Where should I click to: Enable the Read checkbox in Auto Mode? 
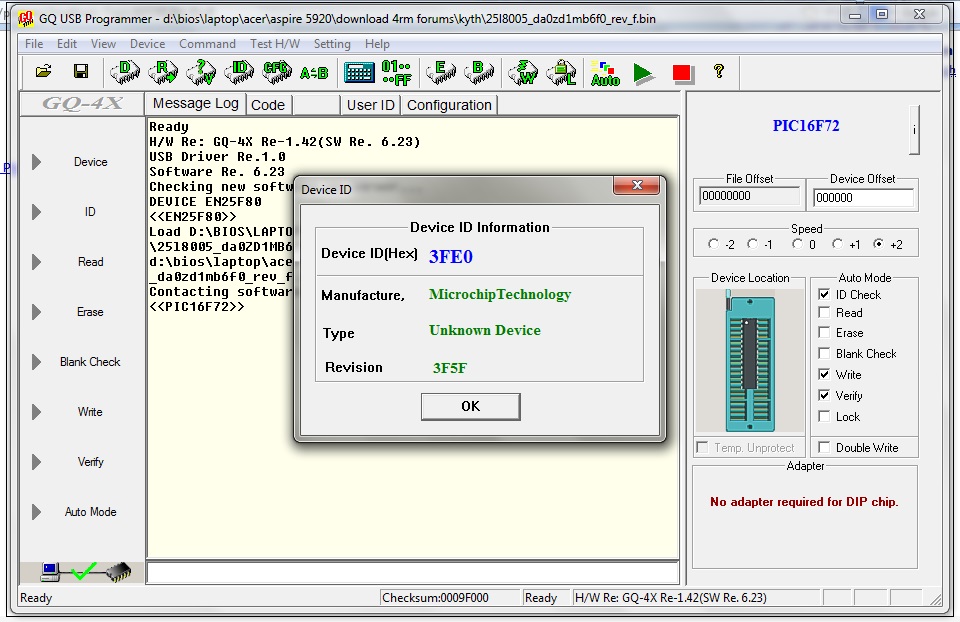[x=824, y=312]
